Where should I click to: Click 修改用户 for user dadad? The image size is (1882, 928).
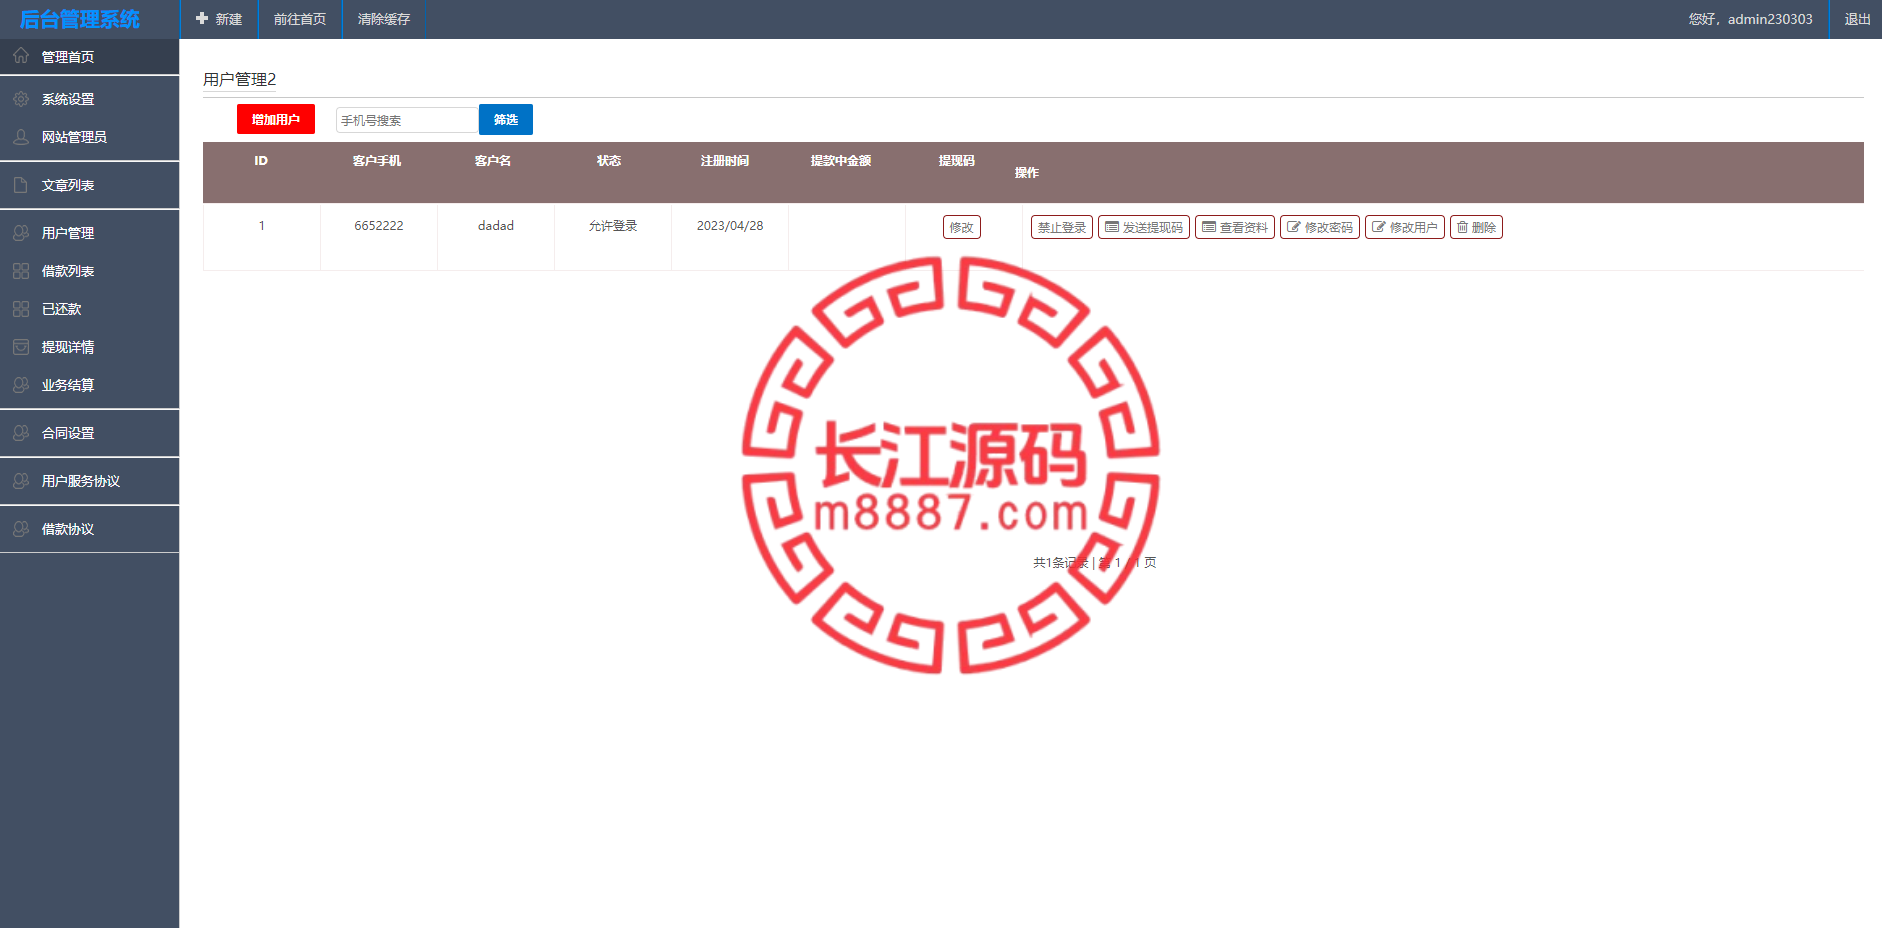coord(1405,227)
